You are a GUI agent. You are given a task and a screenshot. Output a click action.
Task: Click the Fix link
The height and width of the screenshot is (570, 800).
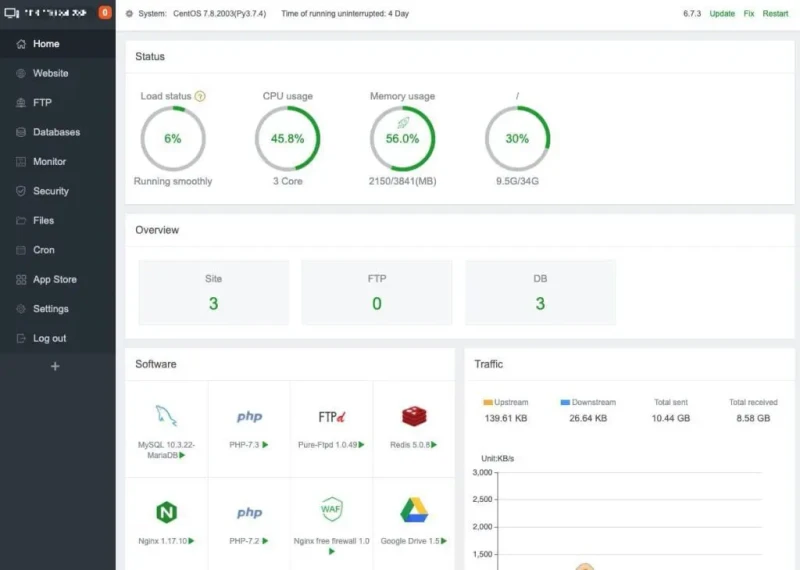pyautogui.click(x=748, y=14)
